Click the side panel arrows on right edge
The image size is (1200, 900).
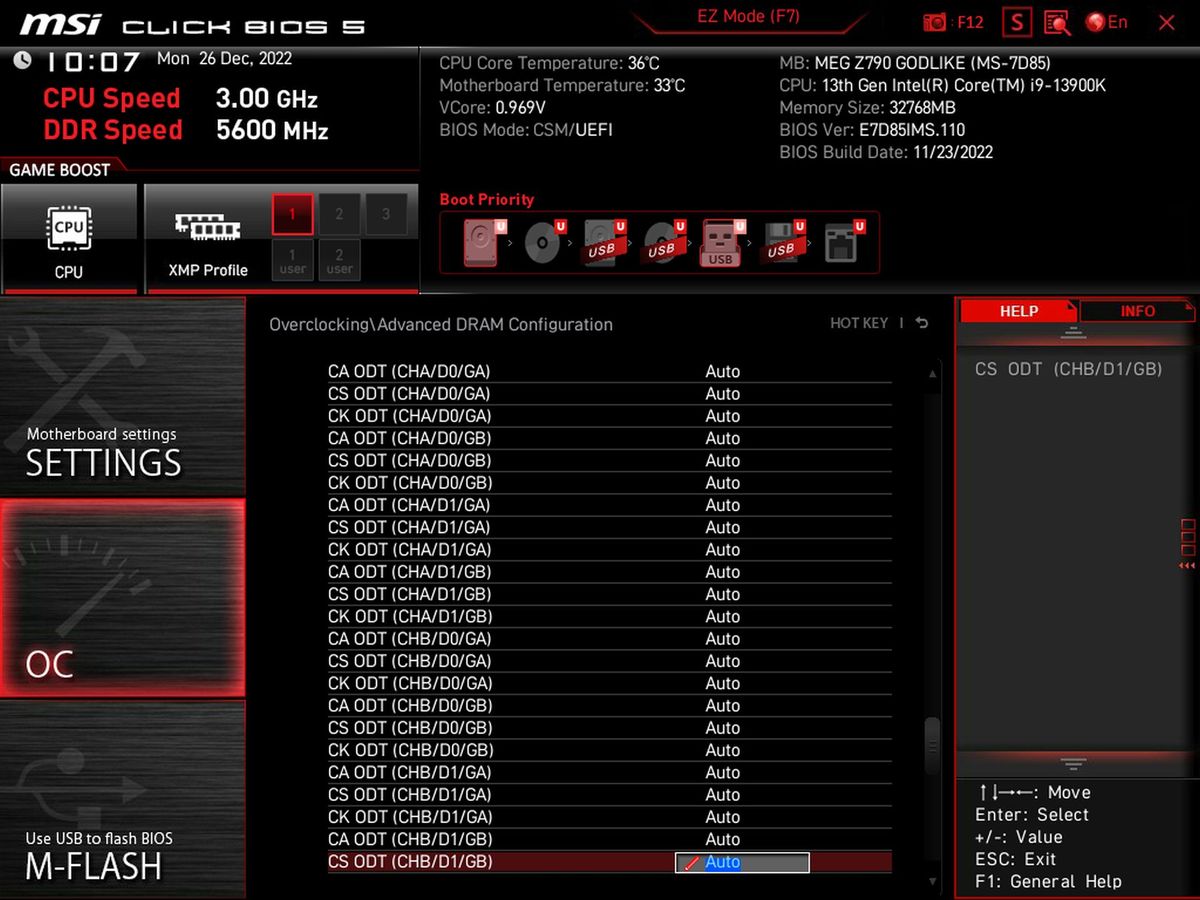pos(1187,543)
